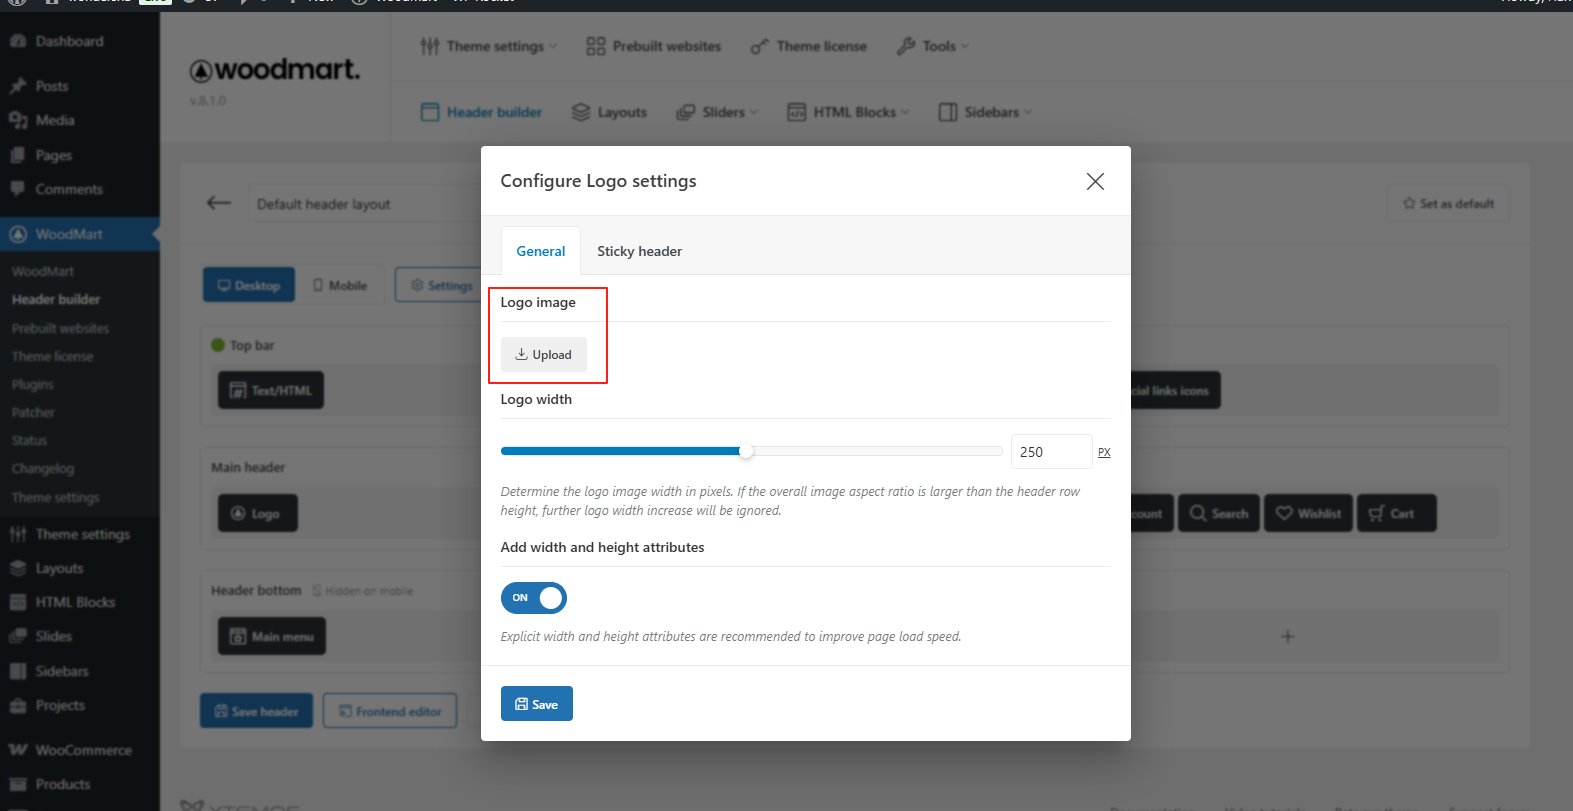Click the Upload logo image button
Viewport: 1573px width, 811px height.
(543, 355)
